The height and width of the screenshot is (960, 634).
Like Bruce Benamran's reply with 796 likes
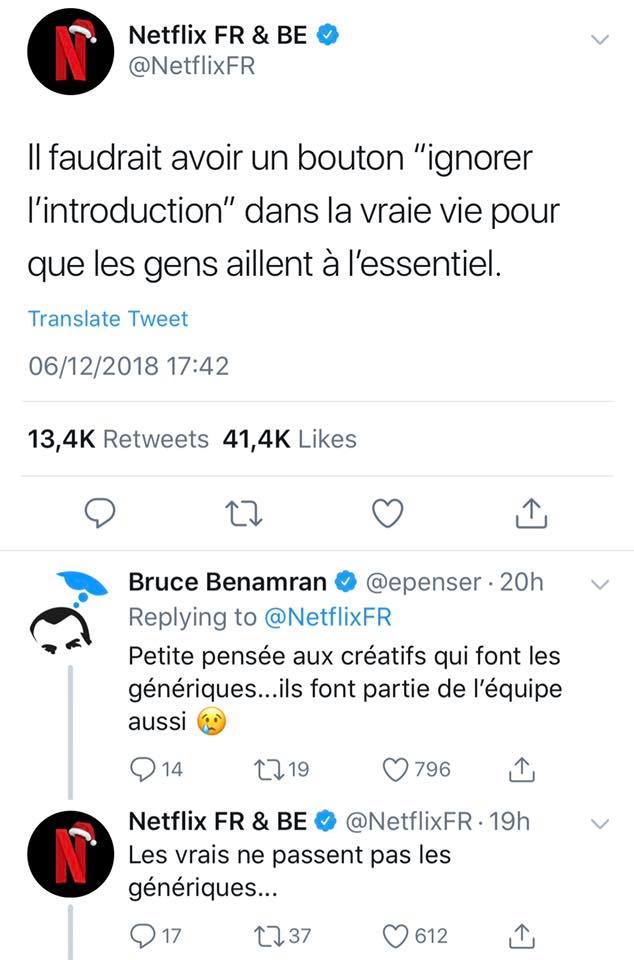coord(398,769)
